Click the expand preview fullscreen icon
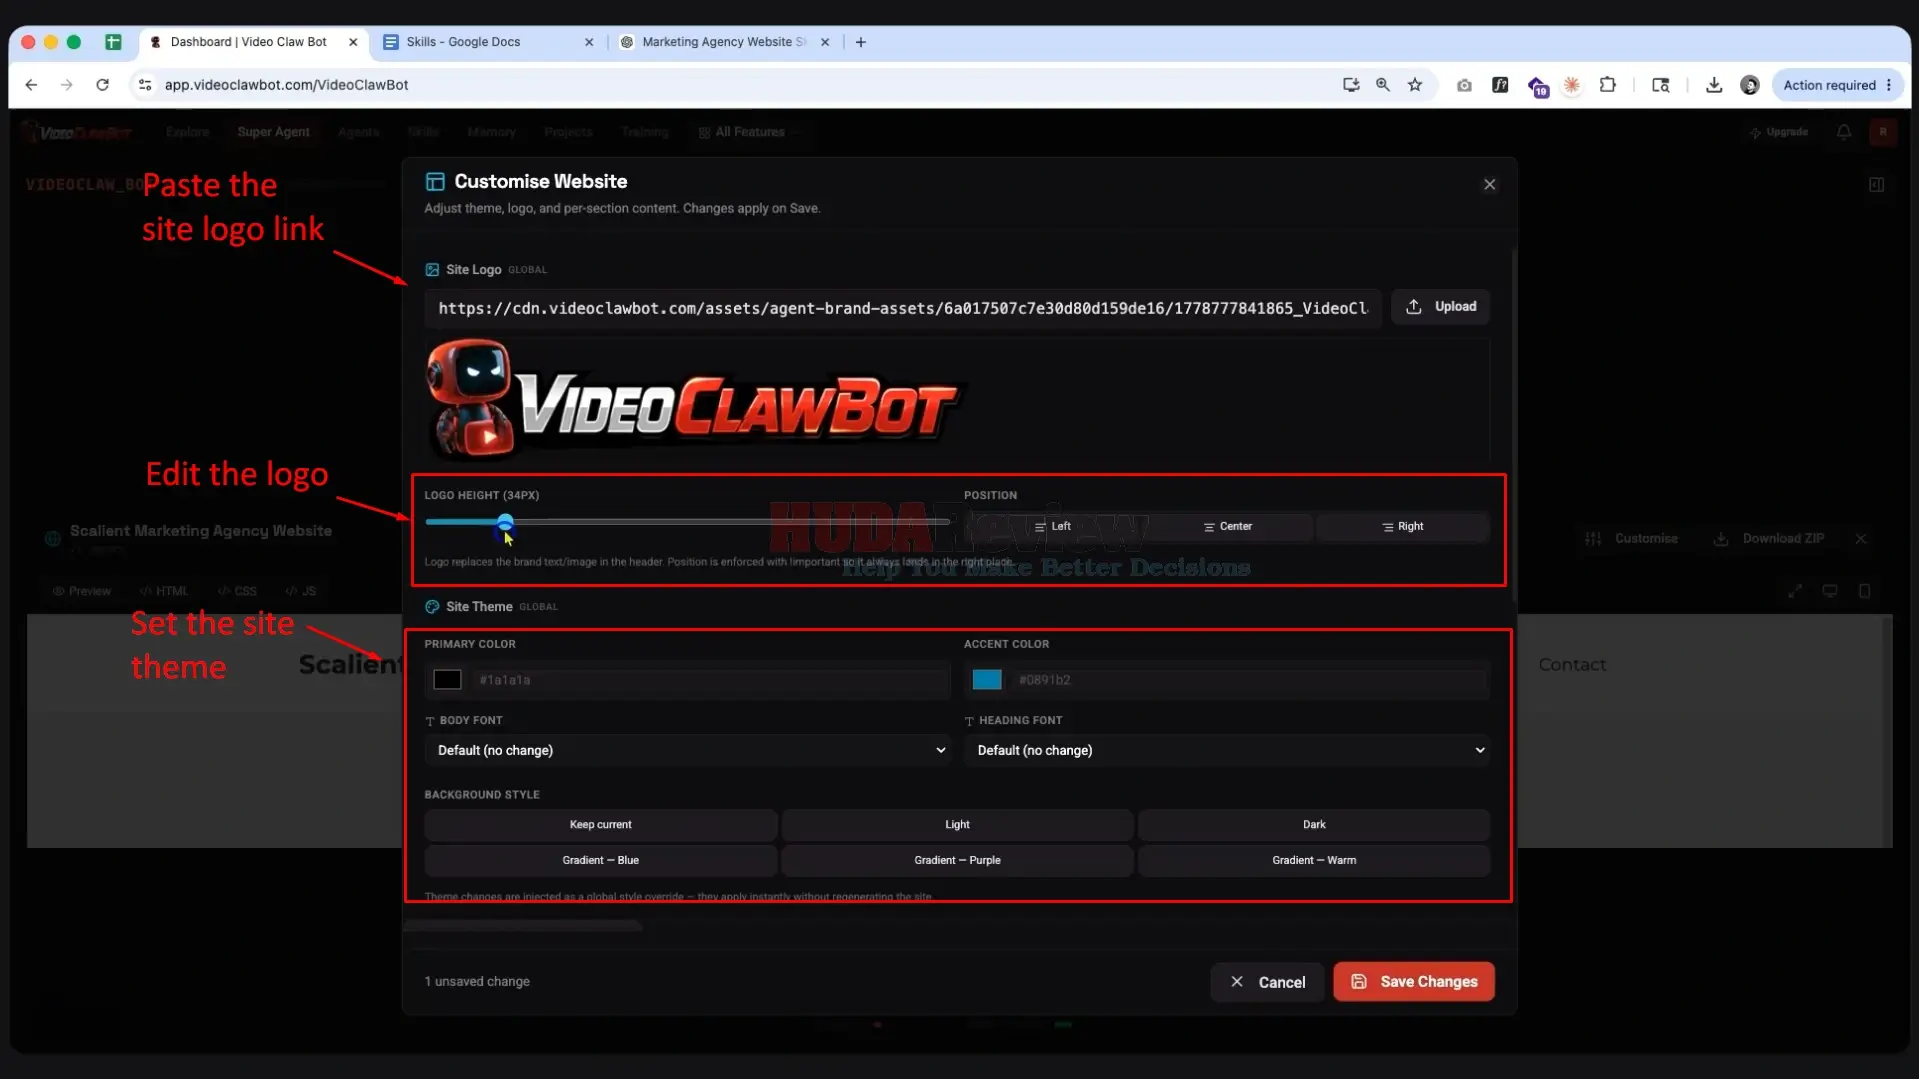Image resolution: width=1919 pixels, height=1079 pixels. [1795, 591]
